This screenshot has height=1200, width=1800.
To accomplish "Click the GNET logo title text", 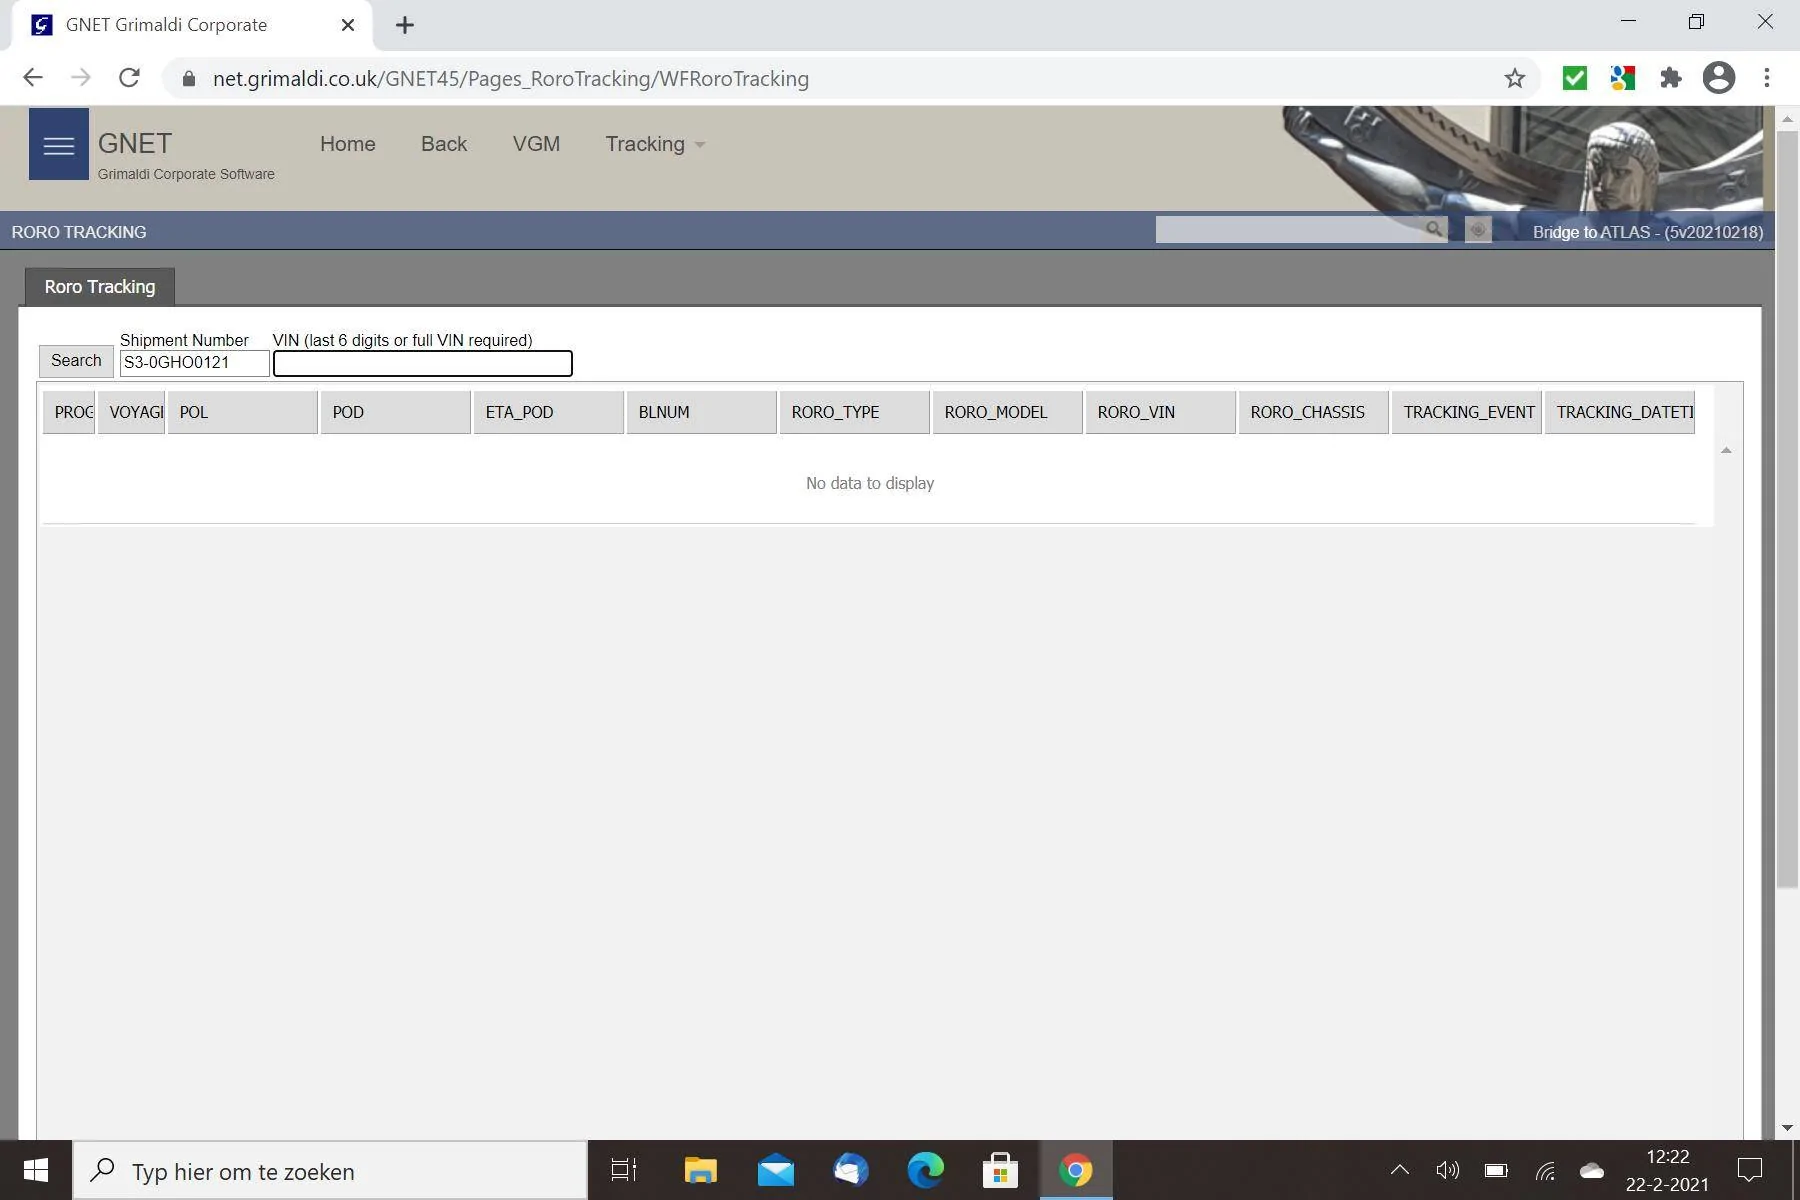I will pyautogui.click(x=135, y=144).
